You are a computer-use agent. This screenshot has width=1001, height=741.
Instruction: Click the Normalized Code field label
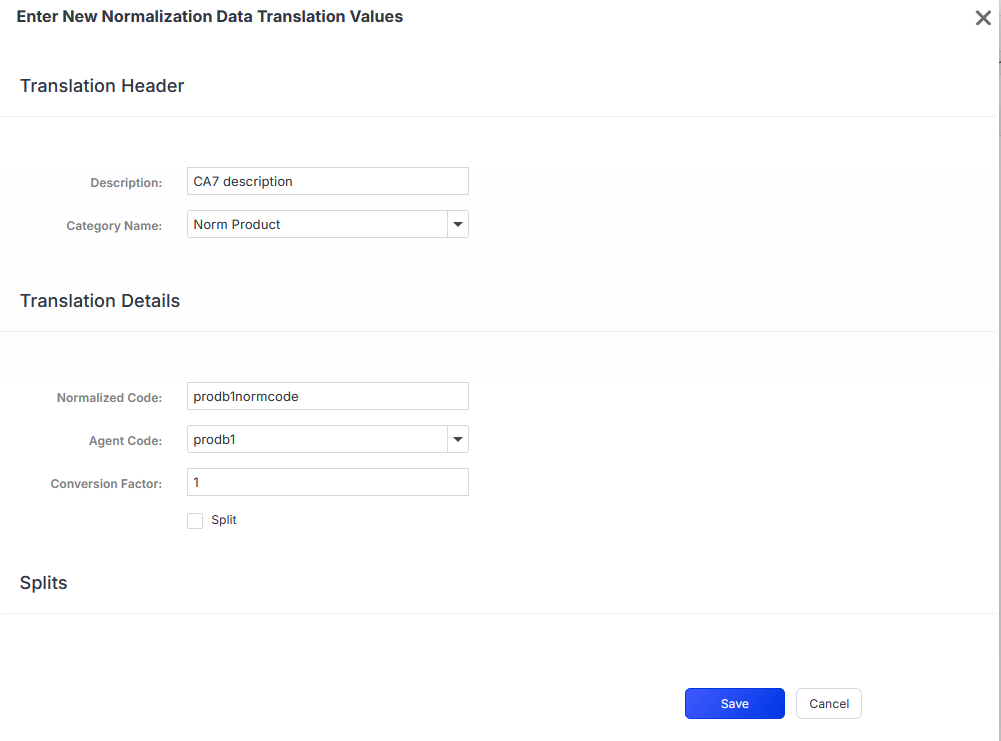(x=109, y=398)
